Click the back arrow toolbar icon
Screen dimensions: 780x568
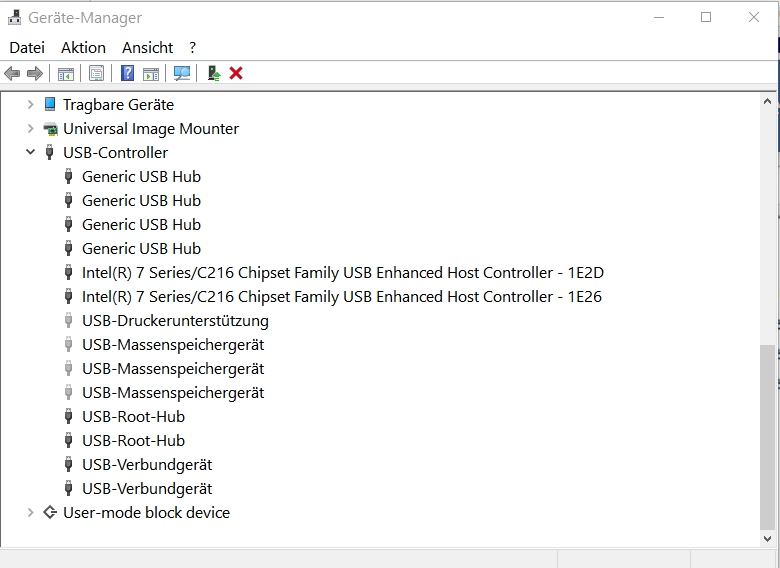pyautogui.click(x=12, y=73)
